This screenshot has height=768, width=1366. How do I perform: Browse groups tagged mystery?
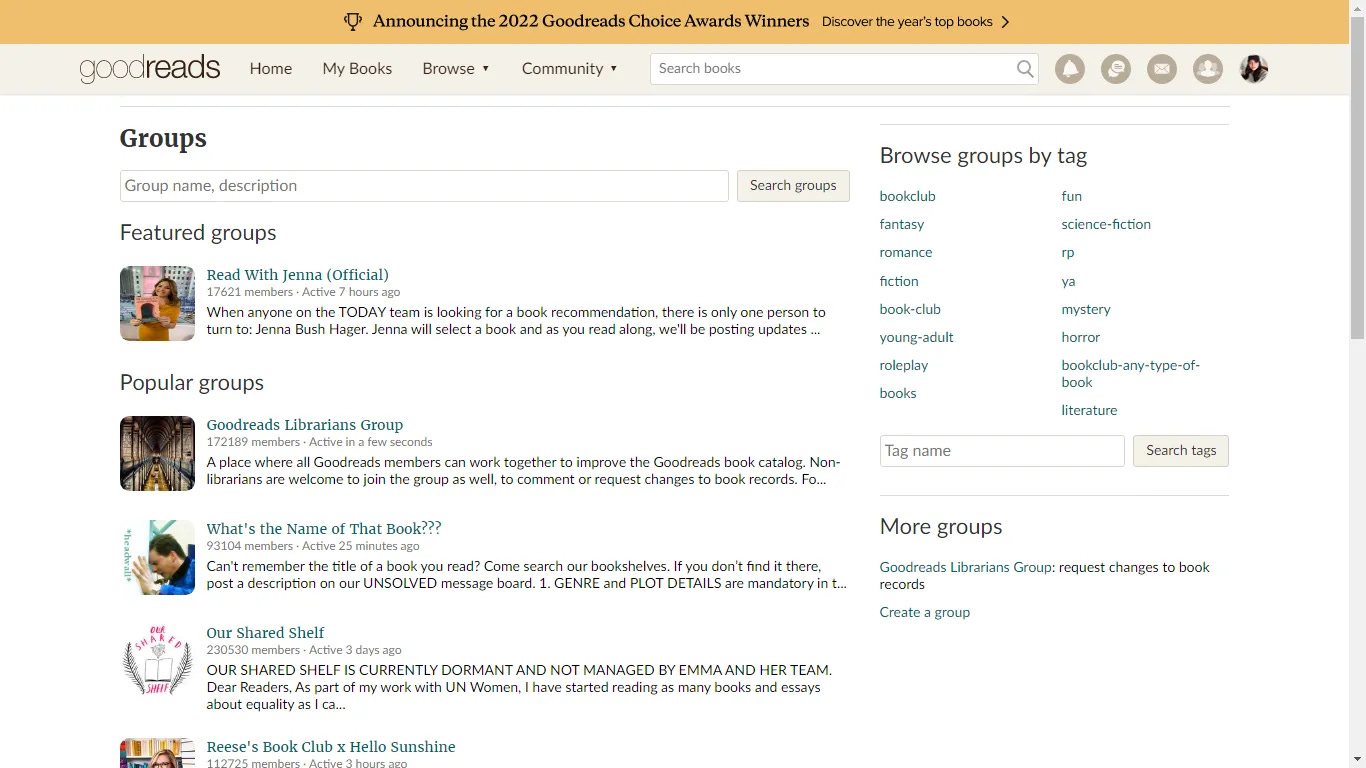pos(1085,309)
